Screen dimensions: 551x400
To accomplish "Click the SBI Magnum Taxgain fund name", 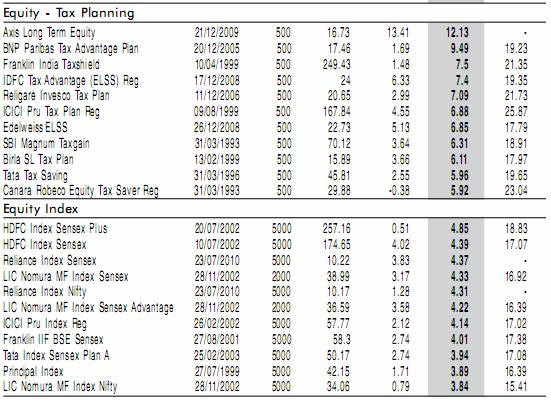I will click(46, 143).
